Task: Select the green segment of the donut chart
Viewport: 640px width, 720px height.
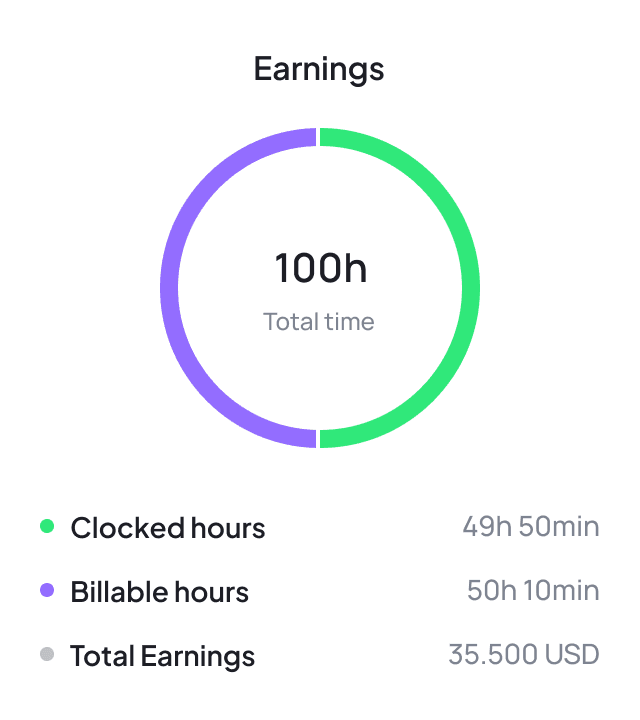Action: (x=471, y=288)
